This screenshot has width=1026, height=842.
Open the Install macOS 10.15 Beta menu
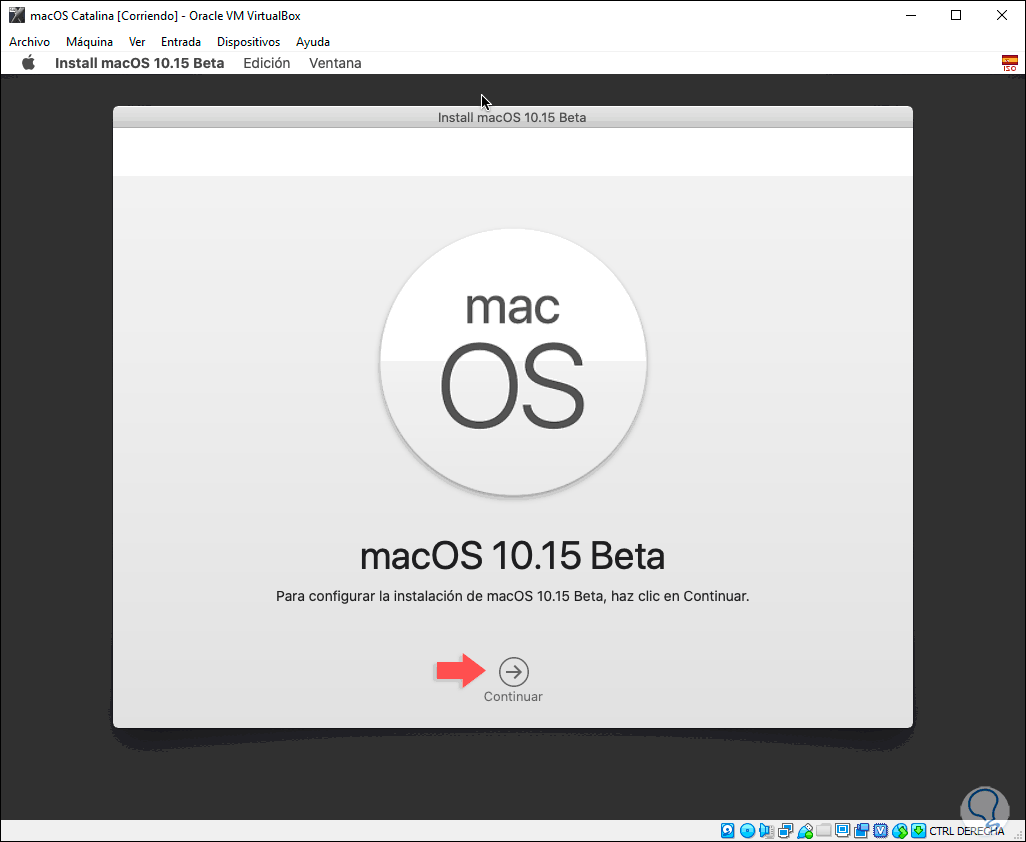[139, 63]
